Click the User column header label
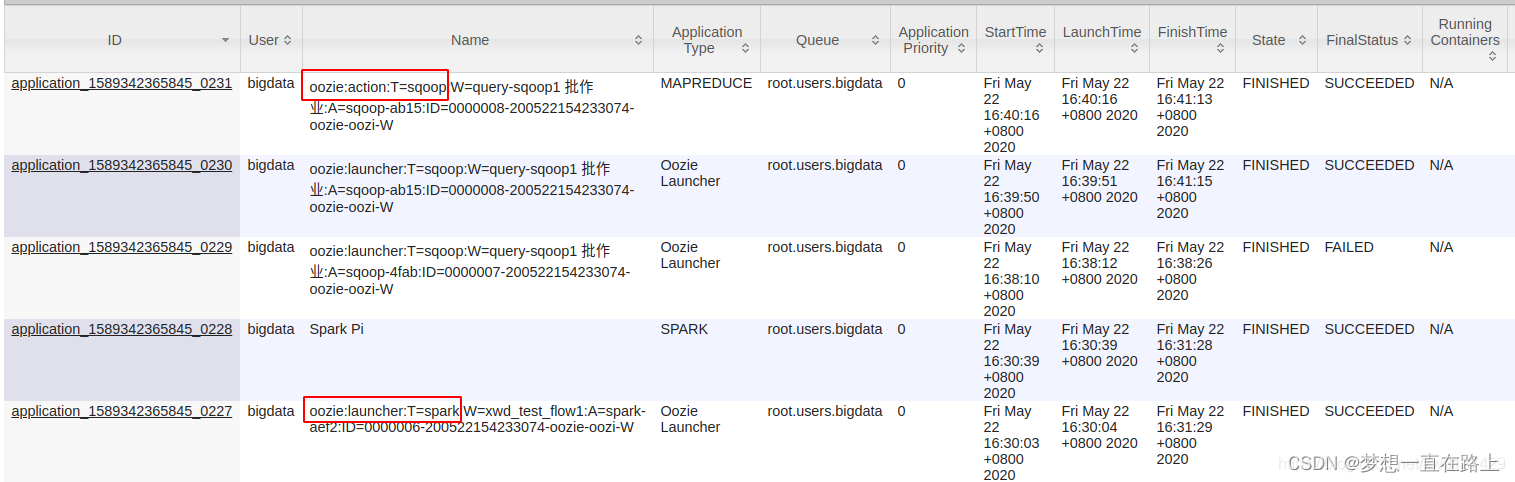Screen dimensions: 1515x482 pos(264,40)
